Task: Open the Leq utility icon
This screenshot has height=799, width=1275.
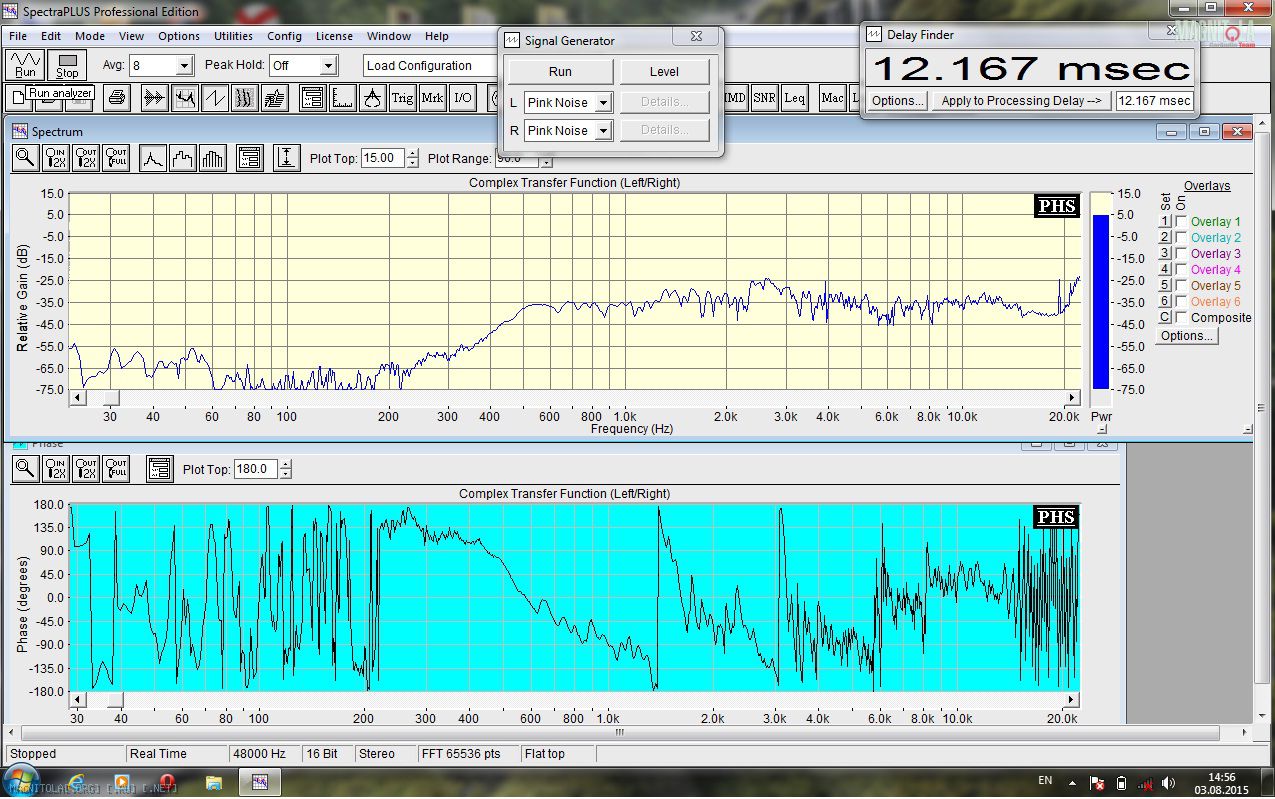Action: tap(794, 98)
